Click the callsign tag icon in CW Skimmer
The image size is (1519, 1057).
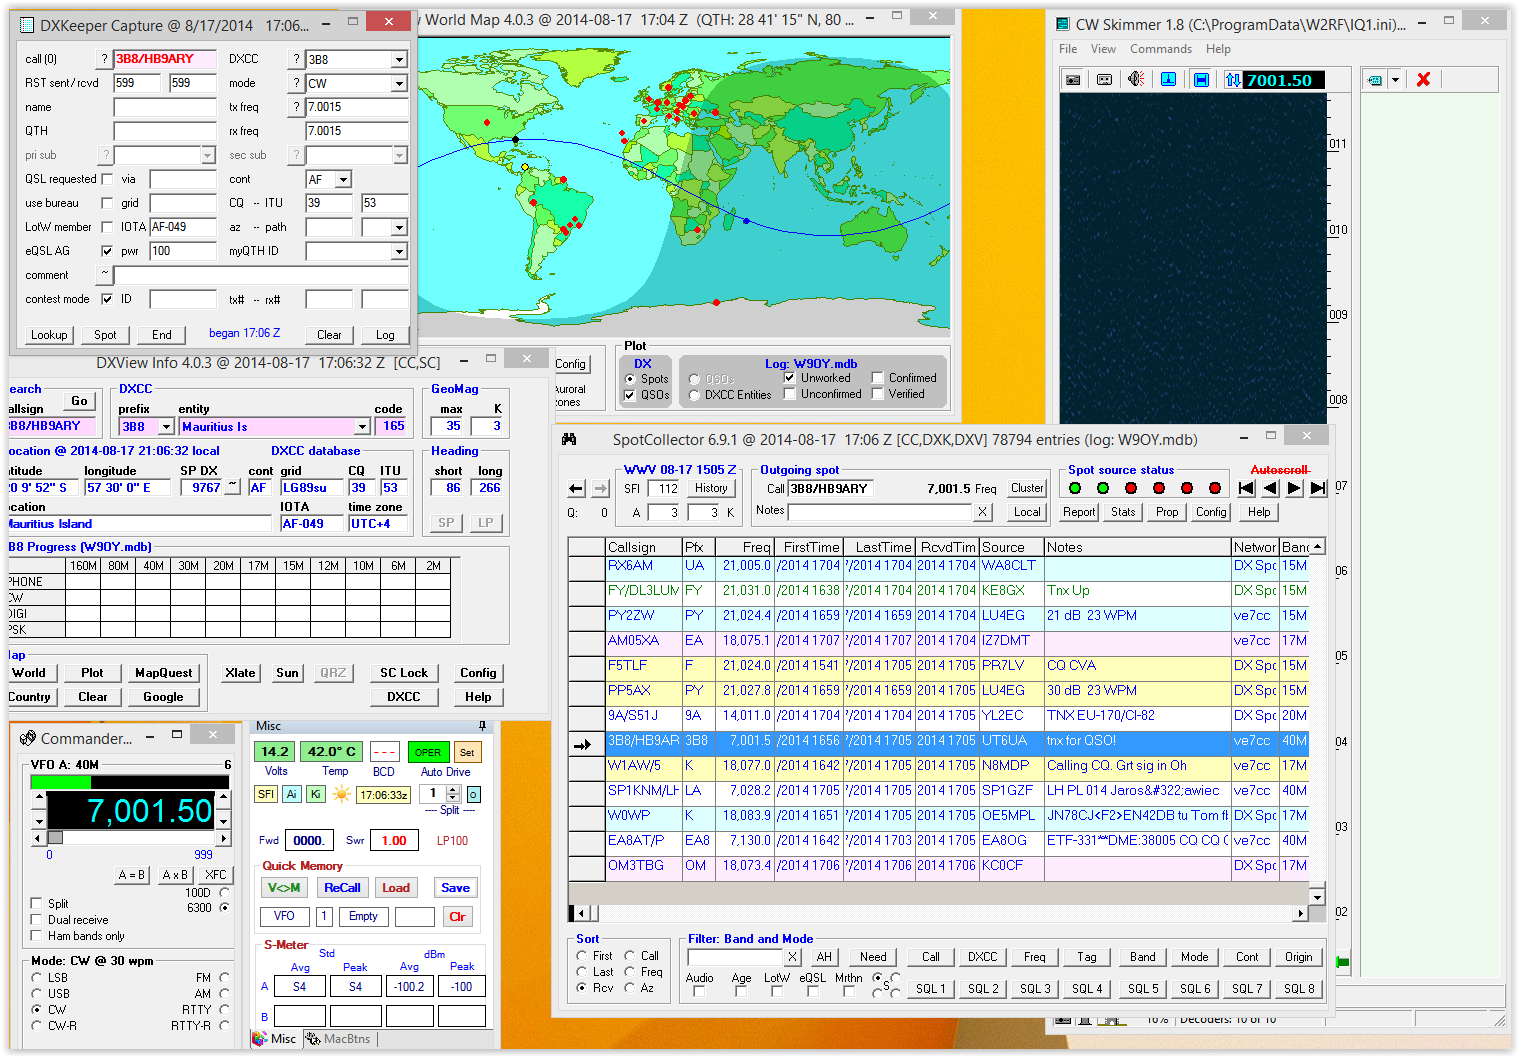pos(1375,80)
